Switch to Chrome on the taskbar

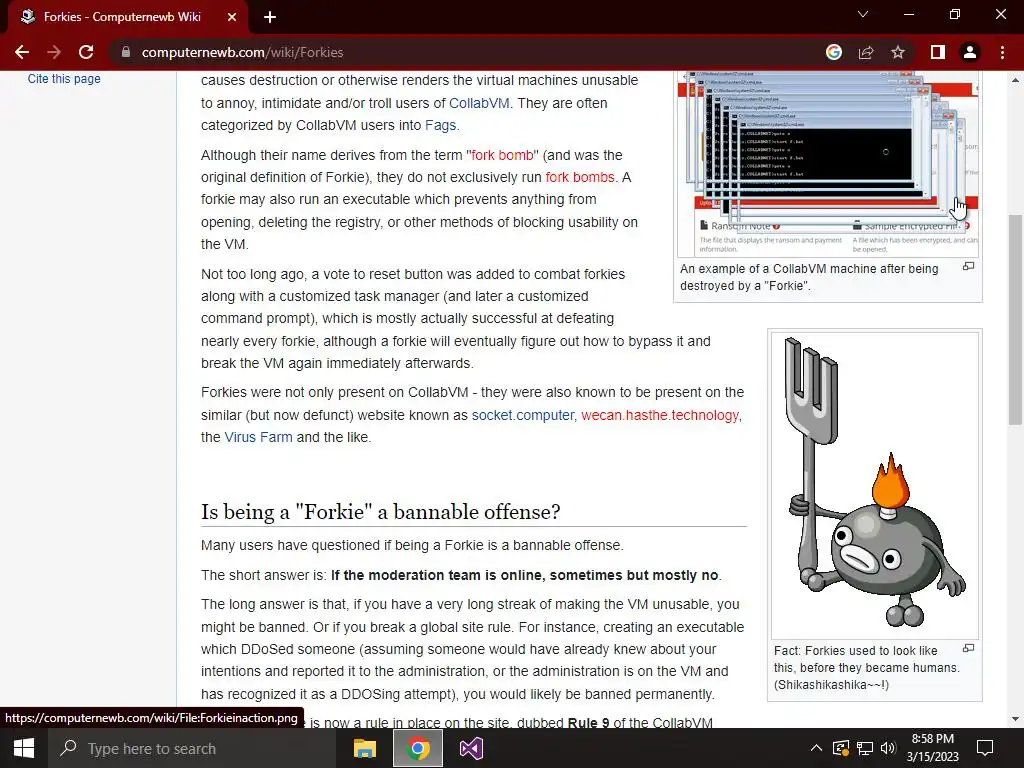click(x=418, y=748)
